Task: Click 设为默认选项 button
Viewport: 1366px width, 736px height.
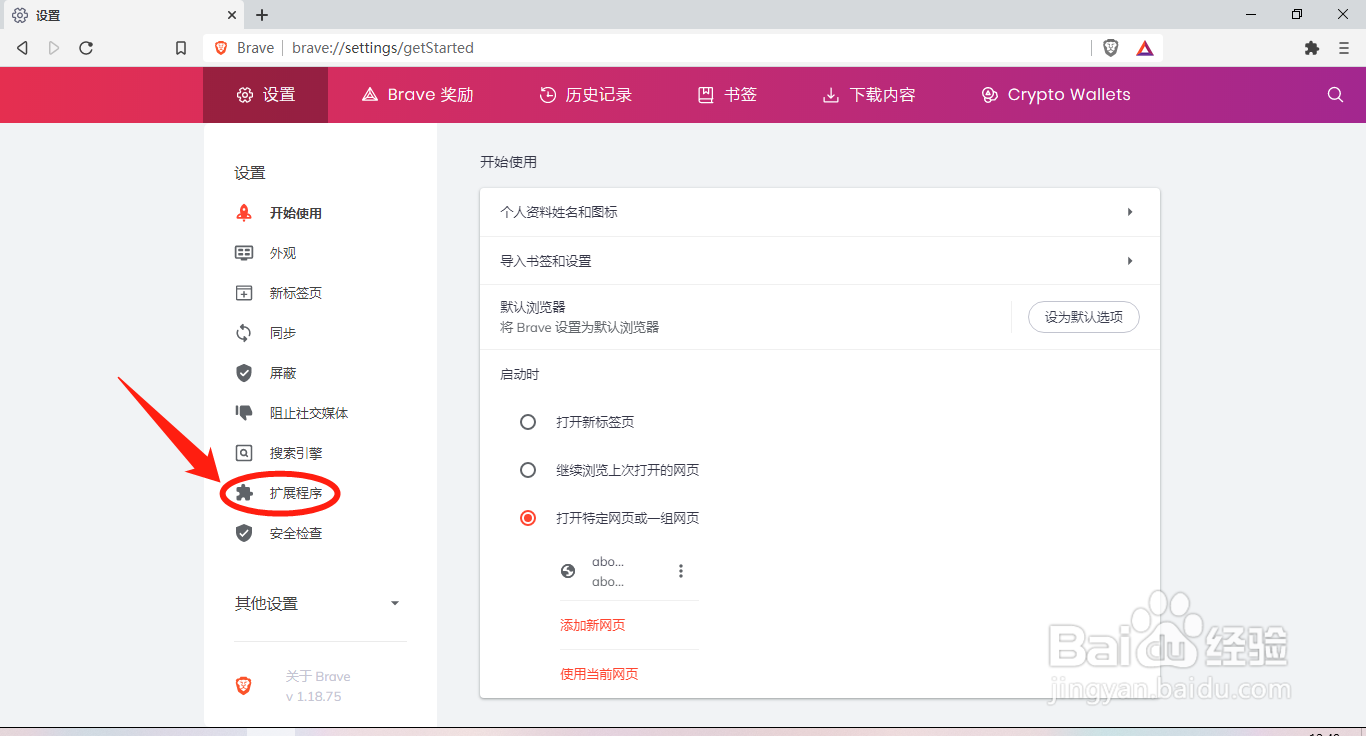Action: (1084, 317)
